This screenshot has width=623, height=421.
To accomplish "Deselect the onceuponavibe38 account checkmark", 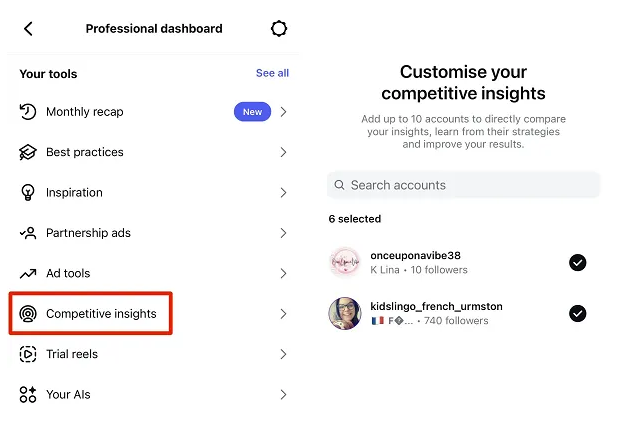I will pos(577,263).
